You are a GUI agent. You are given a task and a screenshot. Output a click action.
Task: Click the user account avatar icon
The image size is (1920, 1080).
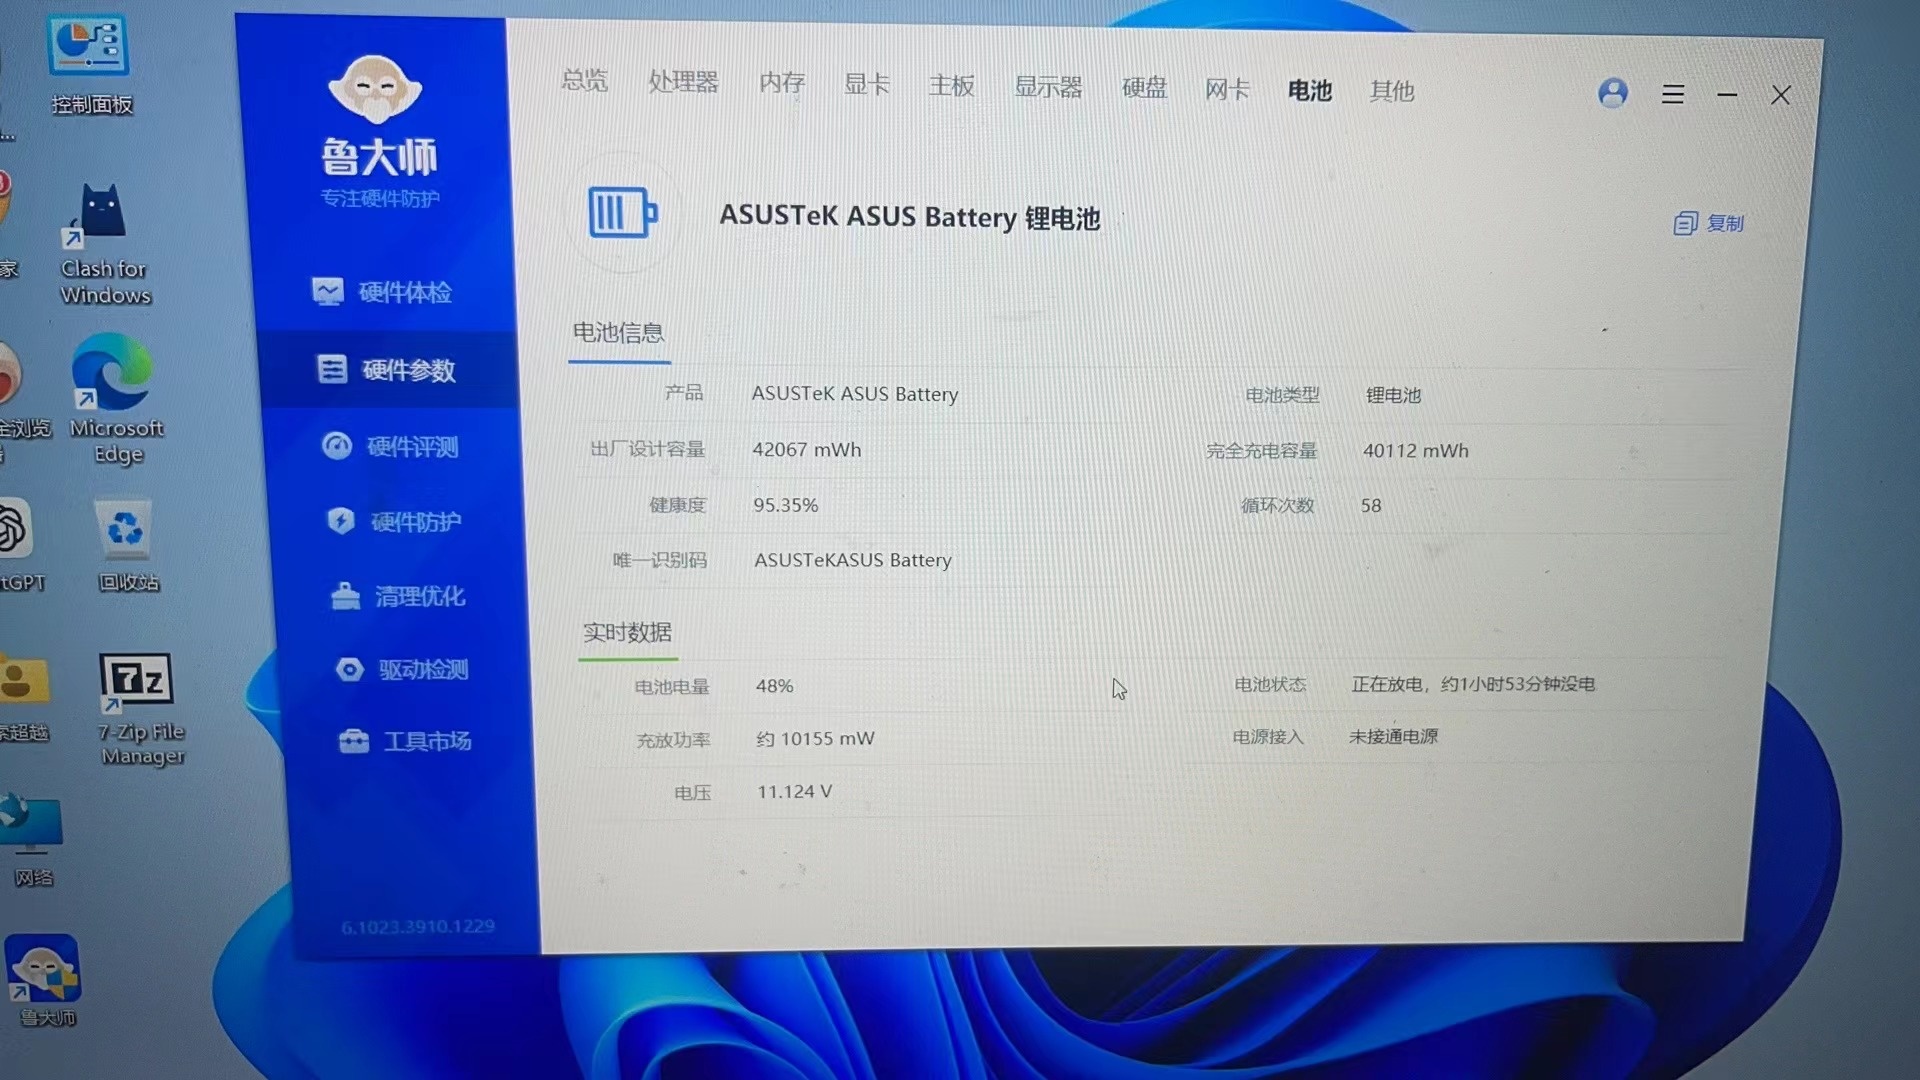(x=1612, y=93)
